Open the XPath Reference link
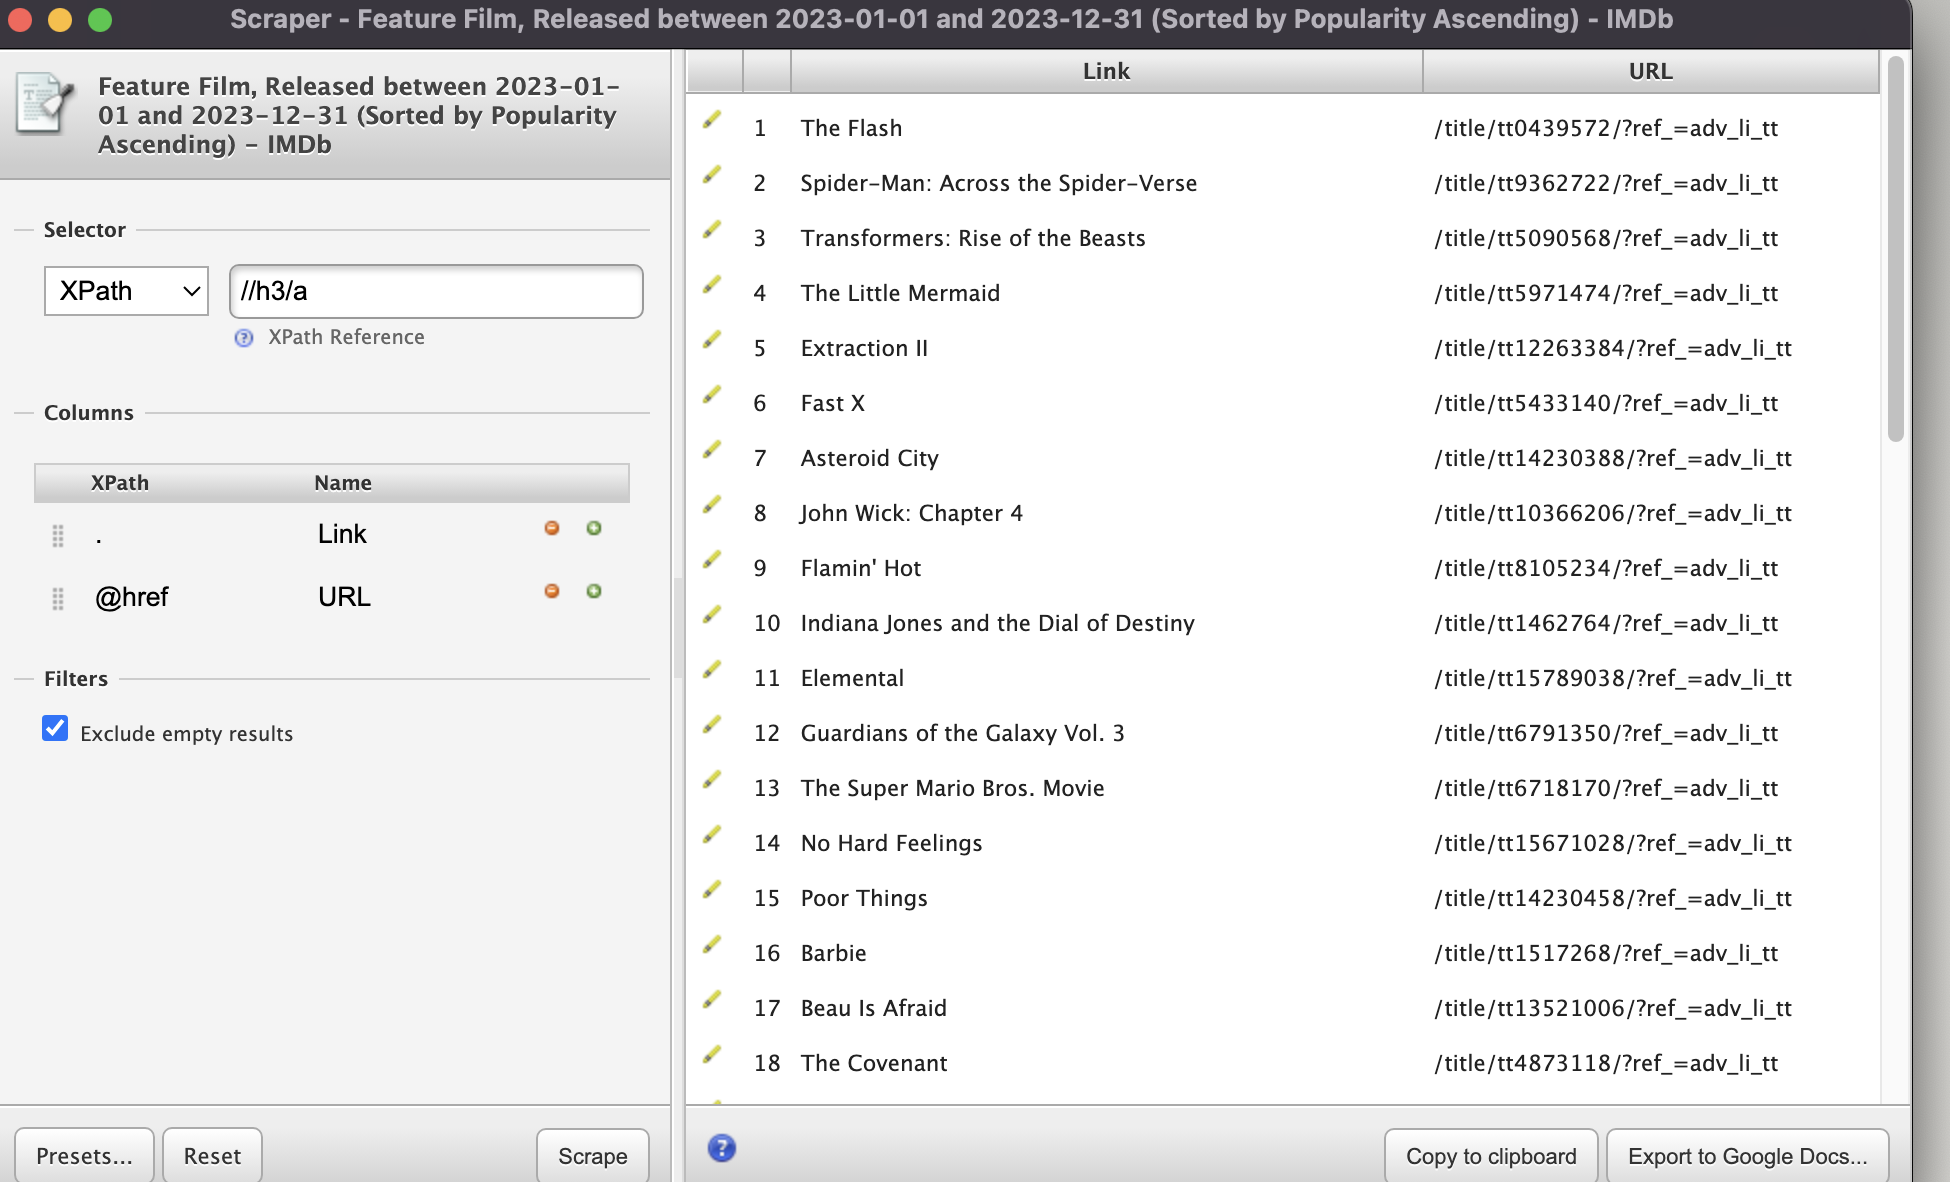This screenshot has height=1182, width=1950. (x=346, y=337)
